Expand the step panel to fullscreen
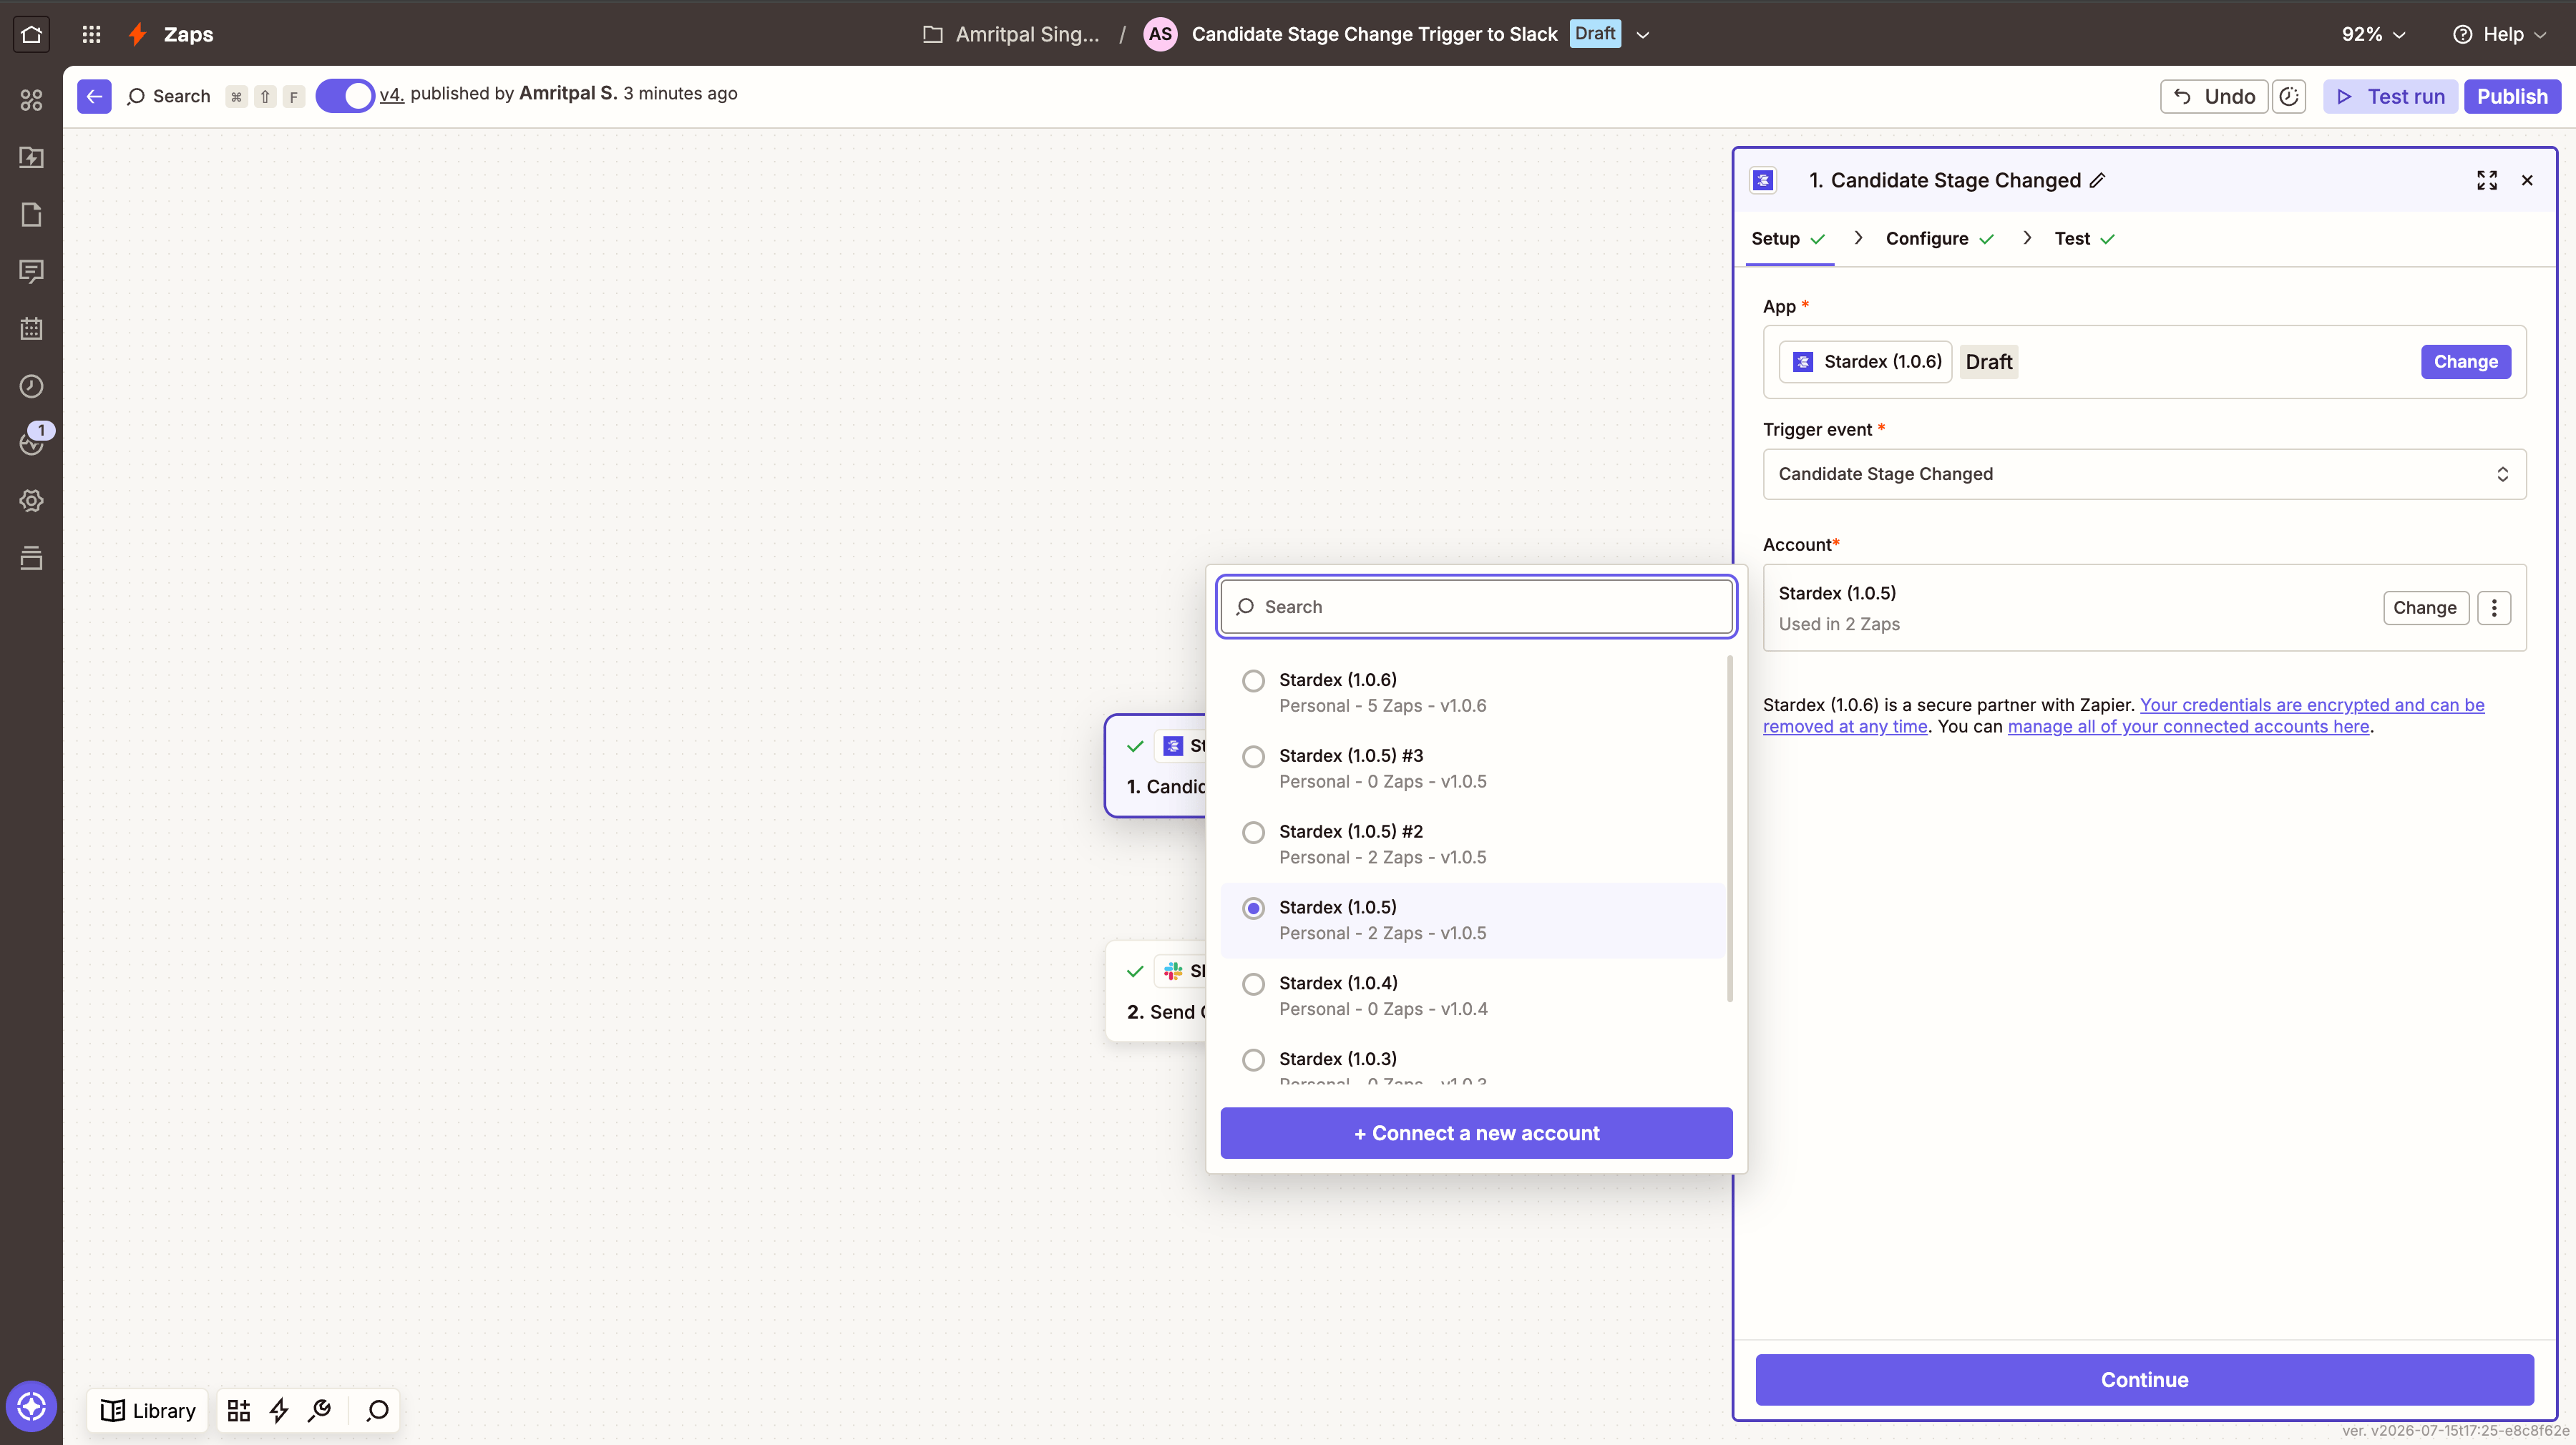 pos(2487,180)
